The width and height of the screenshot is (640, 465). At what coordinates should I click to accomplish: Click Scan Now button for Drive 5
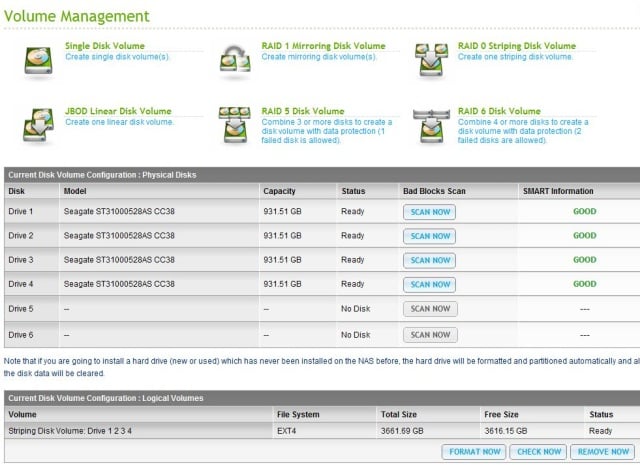[x=430, y=309]
